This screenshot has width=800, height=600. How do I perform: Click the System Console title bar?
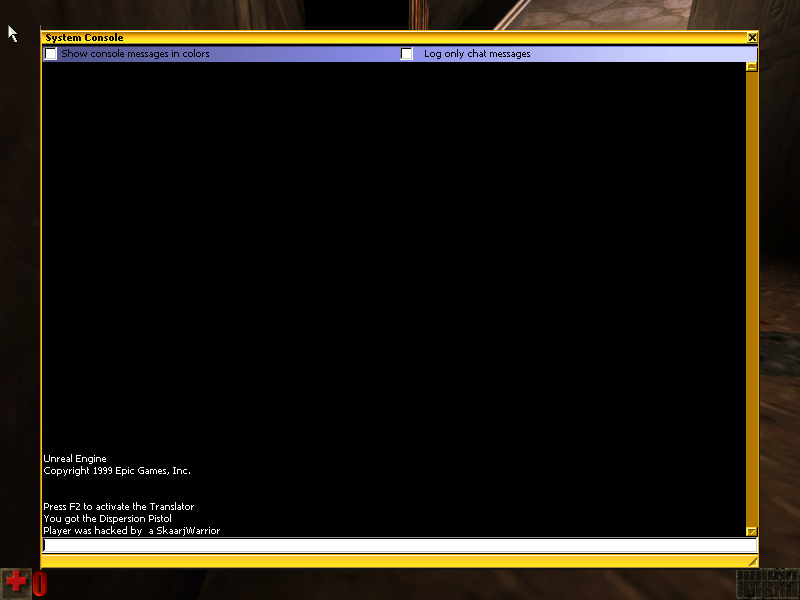tap(393, 38)
